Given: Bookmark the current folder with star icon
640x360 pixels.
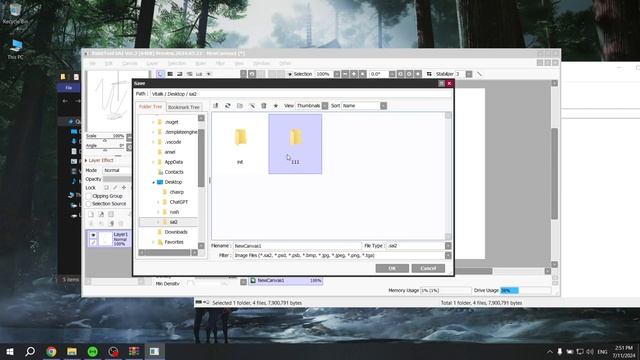Looking at the screenshot, I should point(276,106).
